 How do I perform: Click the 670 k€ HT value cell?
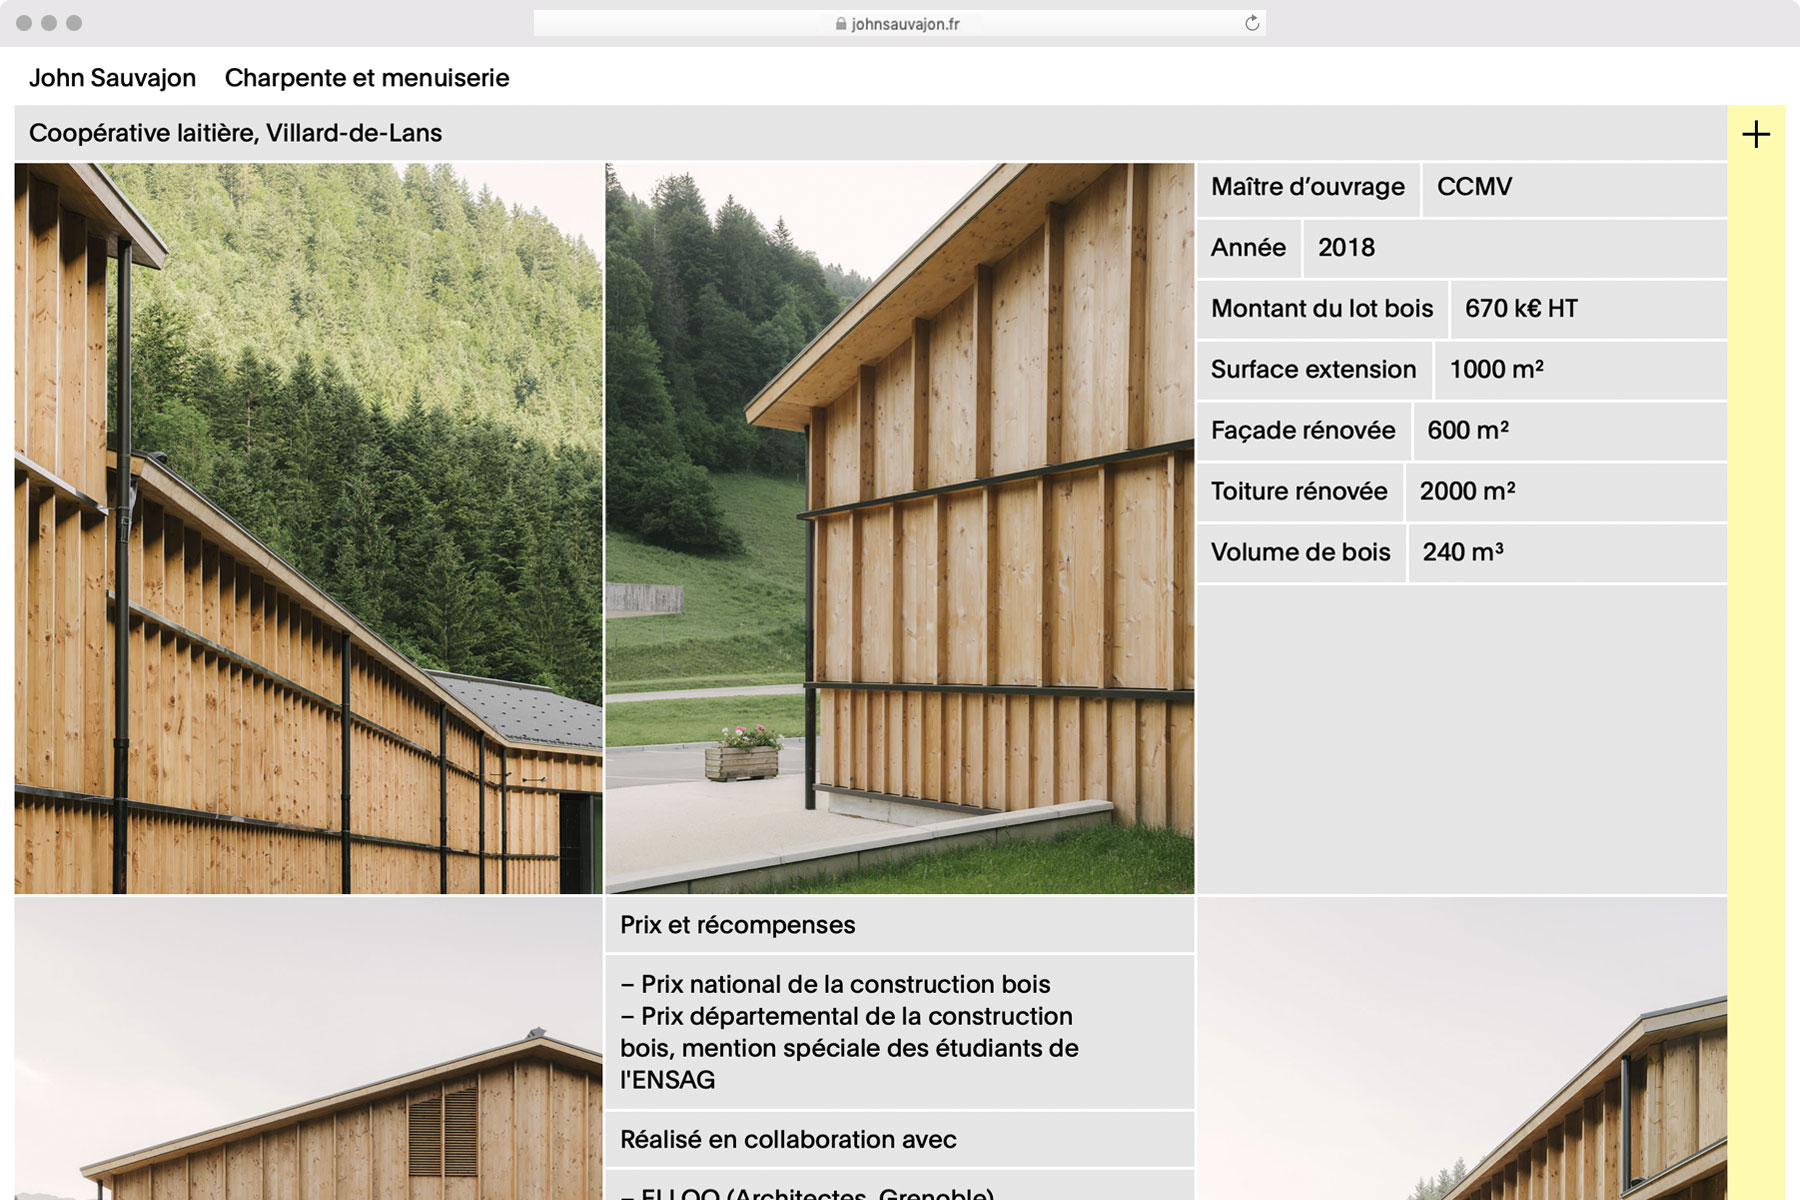1521,309
